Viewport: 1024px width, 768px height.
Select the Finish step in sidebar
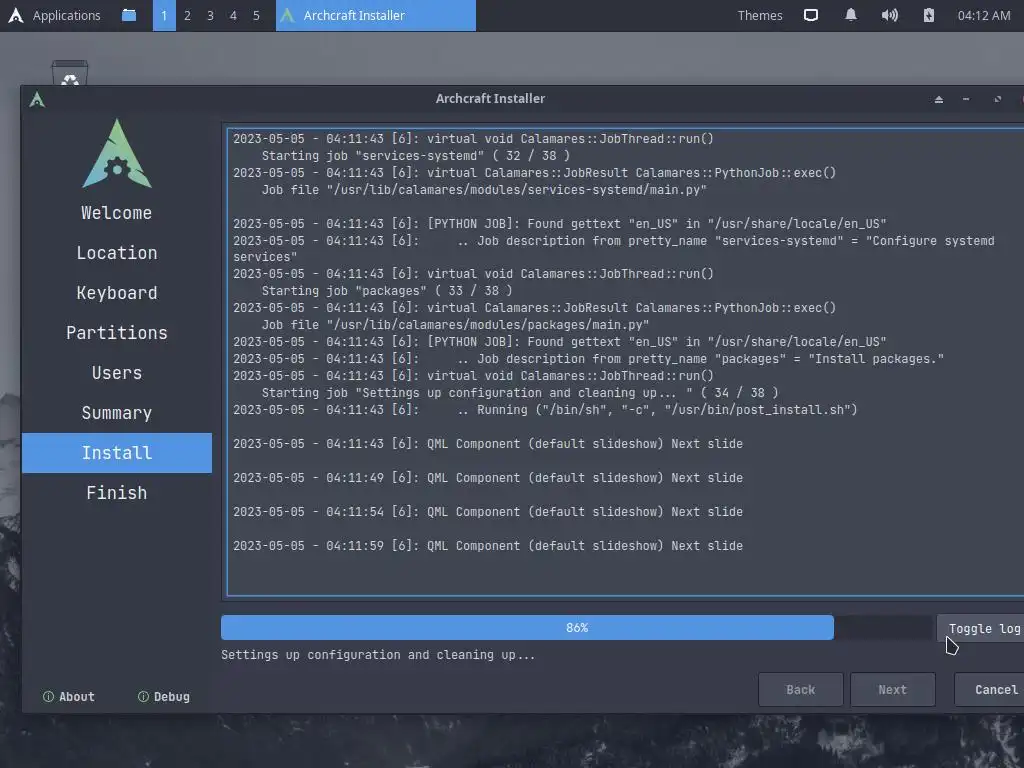click(117, 492)
